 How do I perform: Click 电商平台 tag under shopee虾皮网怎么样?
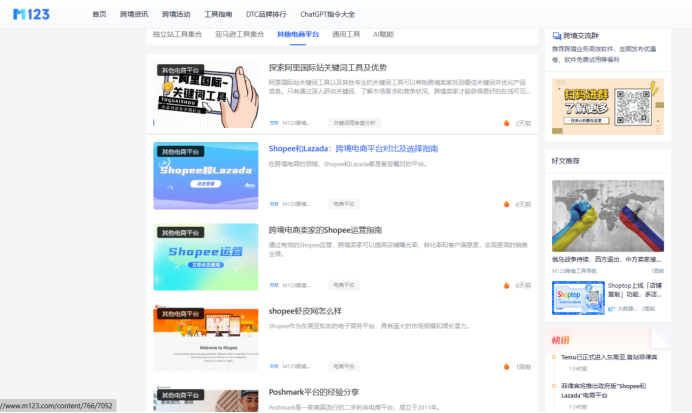(344, 366)
